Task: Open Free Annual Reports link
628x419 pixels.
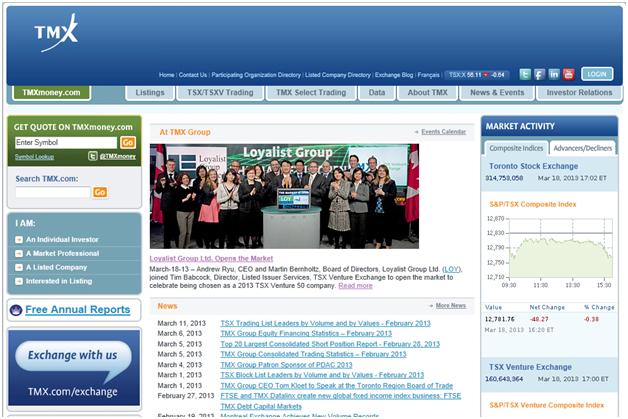Action: (78, 310)
